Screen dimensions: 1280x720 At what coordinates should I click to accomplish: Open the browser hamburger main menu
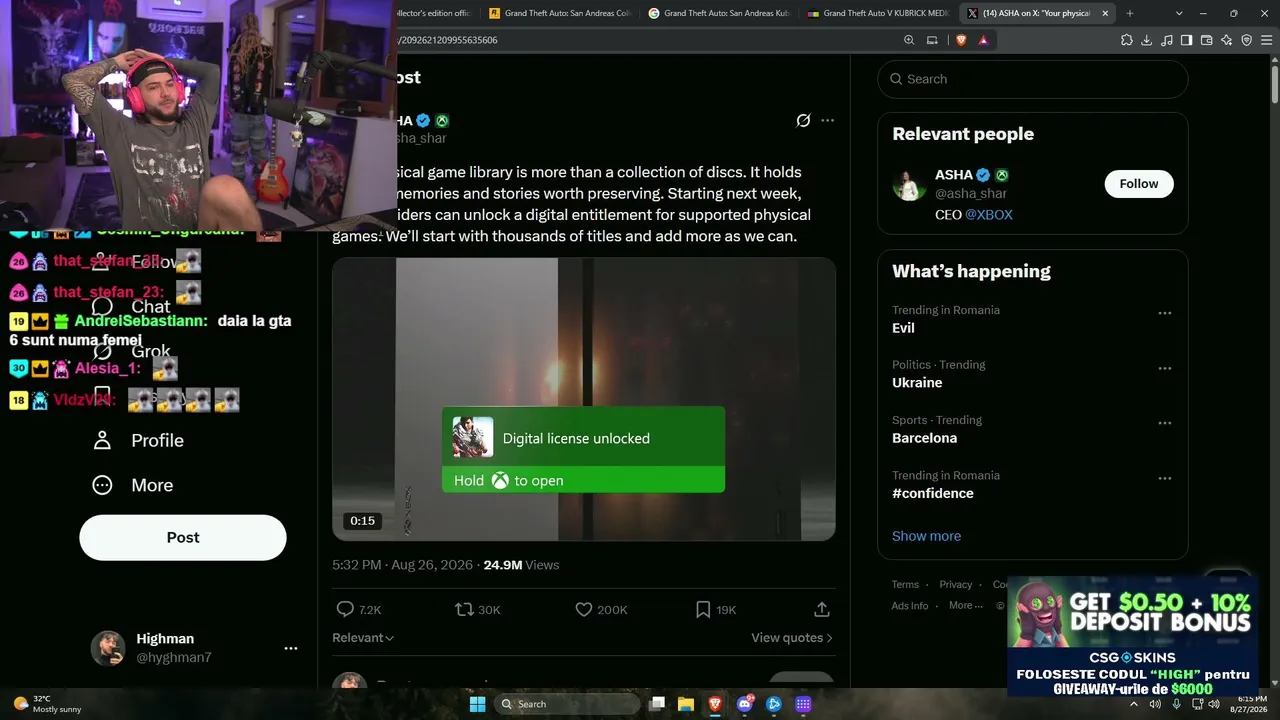click(x=1267, y=40)
